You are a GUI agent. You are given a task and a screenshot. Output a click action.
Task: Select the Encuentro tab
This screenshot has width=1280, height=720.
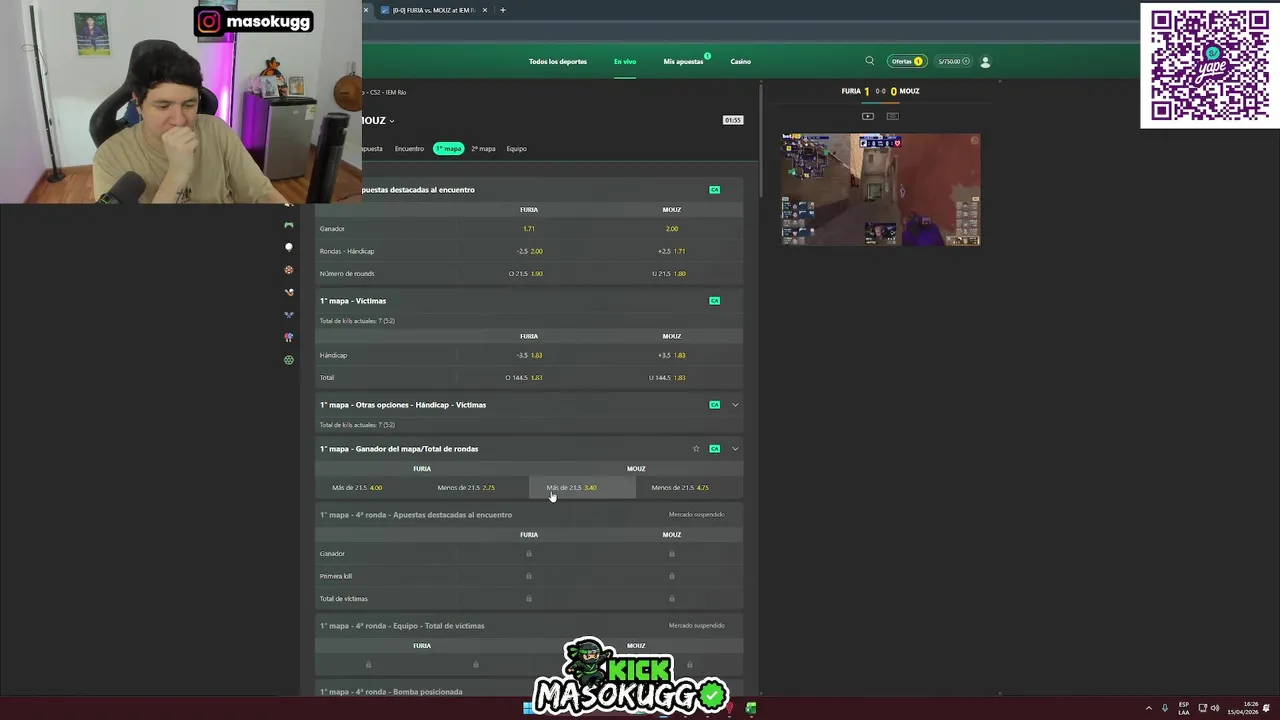coord(409,149)
